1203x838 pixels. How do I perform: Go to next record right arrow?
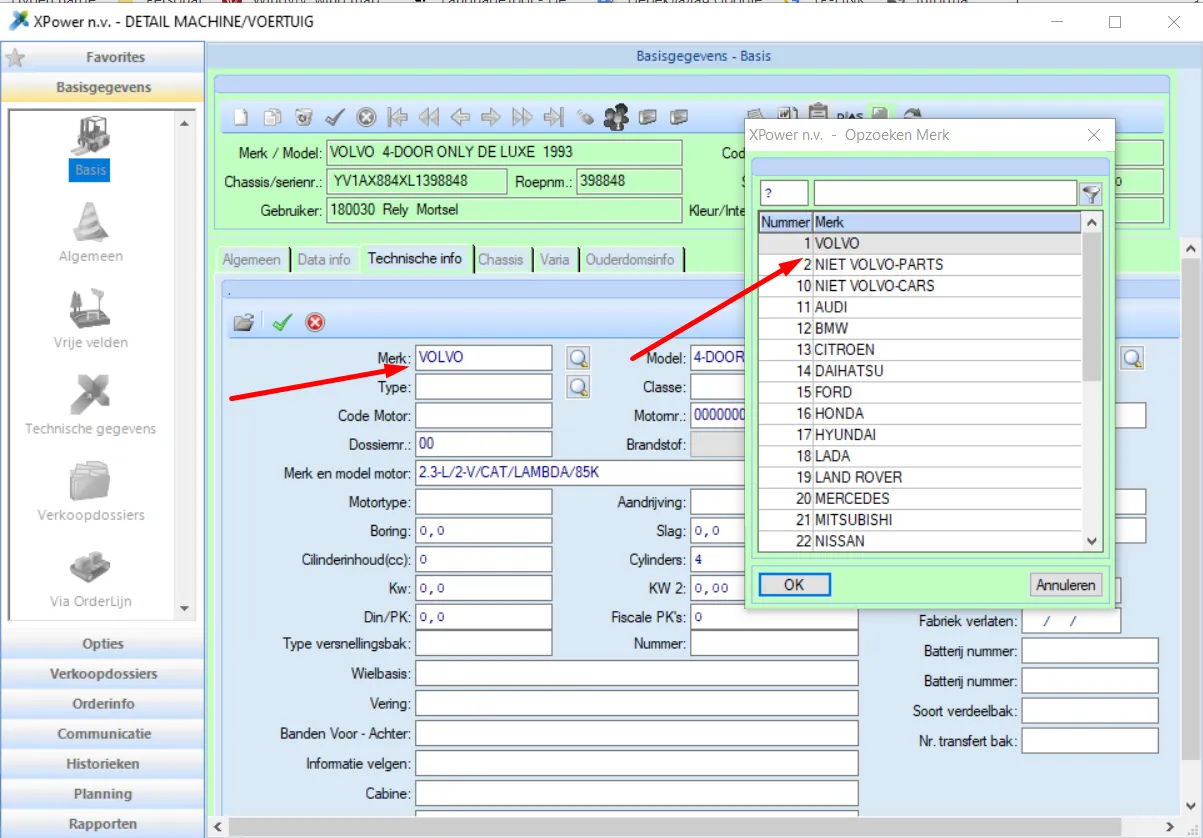[491, 118]
